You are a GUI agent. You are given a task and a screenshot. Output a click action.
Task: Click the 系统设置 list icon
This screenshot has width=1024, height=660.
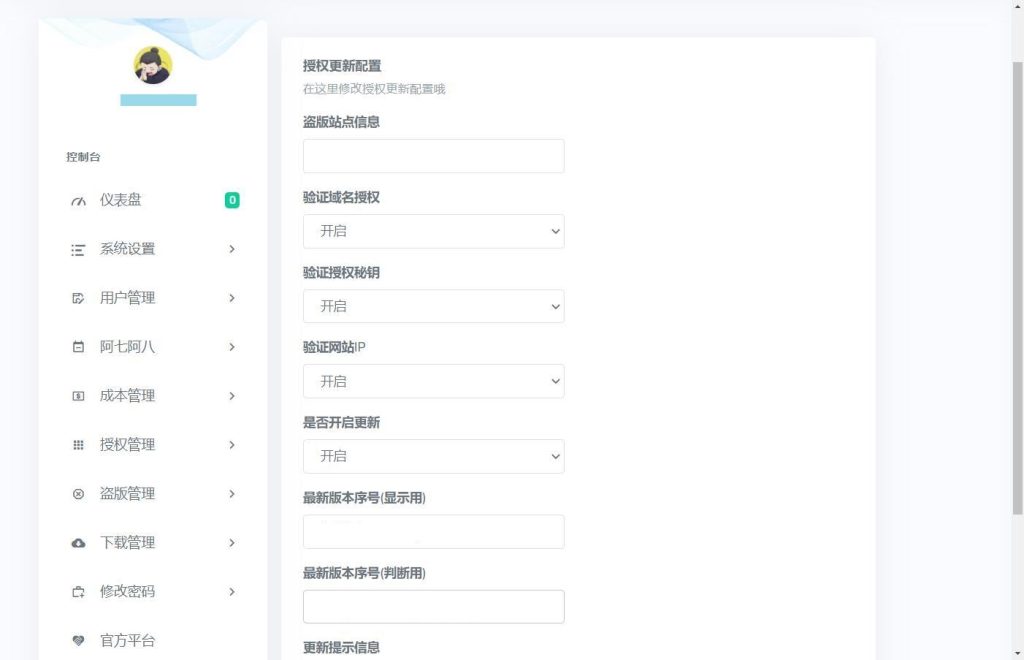(79, 249)
